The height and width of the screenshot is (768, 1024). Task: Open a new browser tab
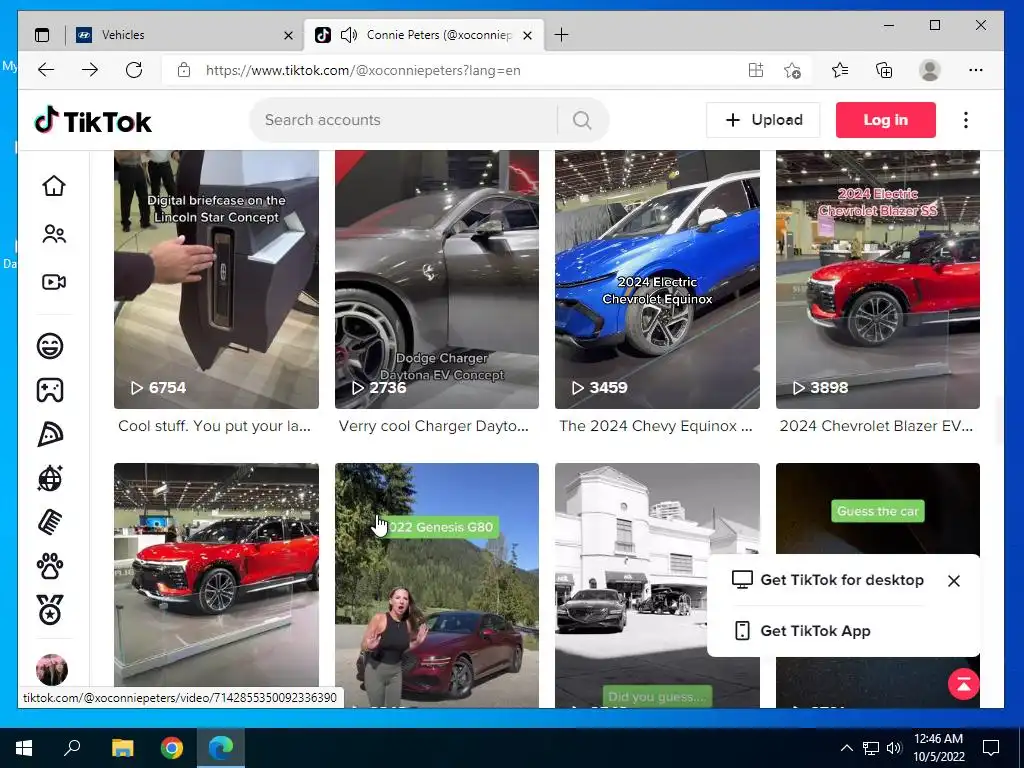[x=561, y=35]
